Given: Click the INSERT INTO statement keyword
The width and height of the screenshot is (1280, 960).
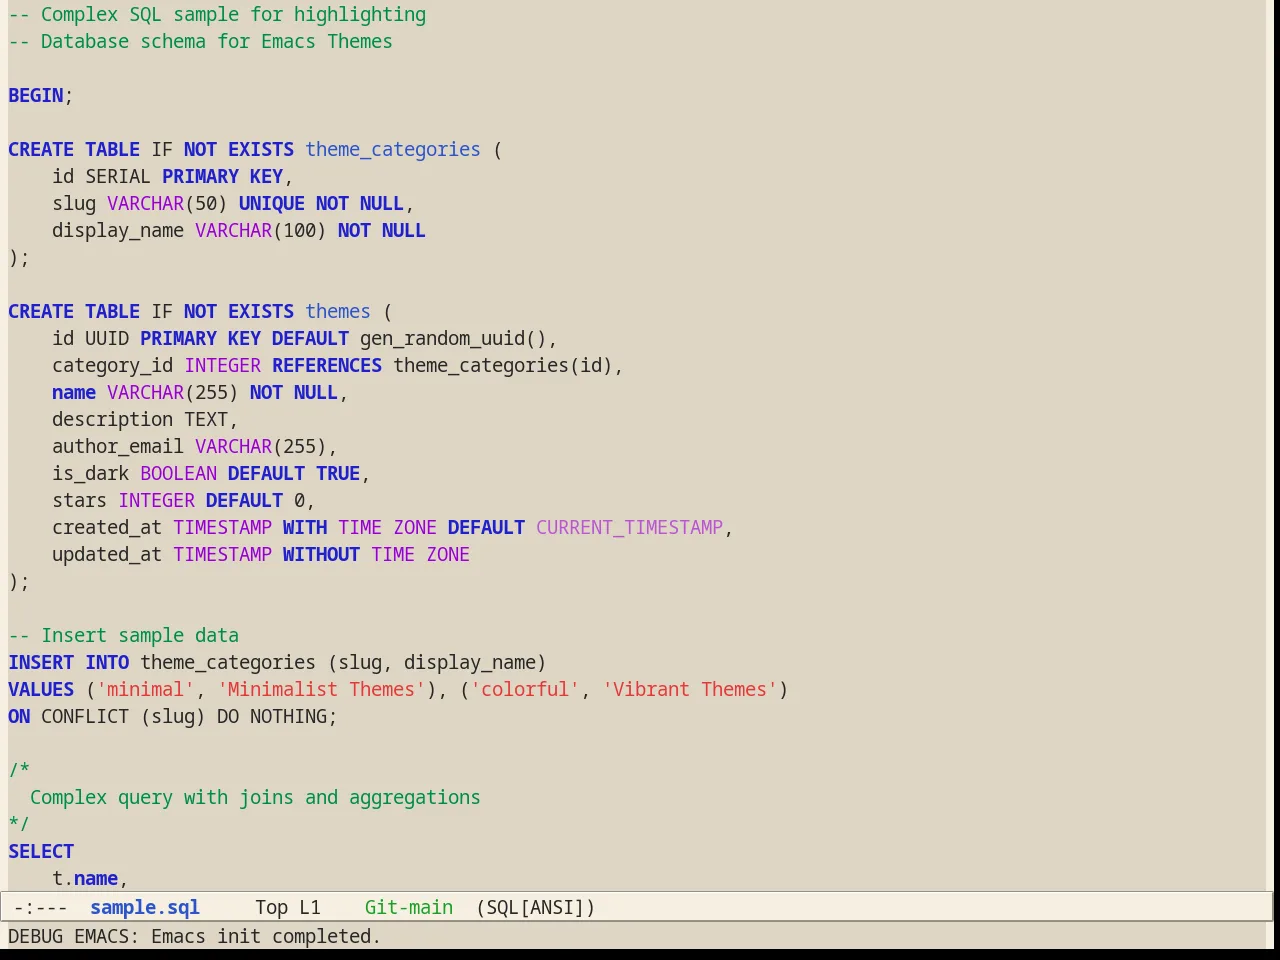Looking at the screenshot, I should pyautogui.click(x=69, y=662).
